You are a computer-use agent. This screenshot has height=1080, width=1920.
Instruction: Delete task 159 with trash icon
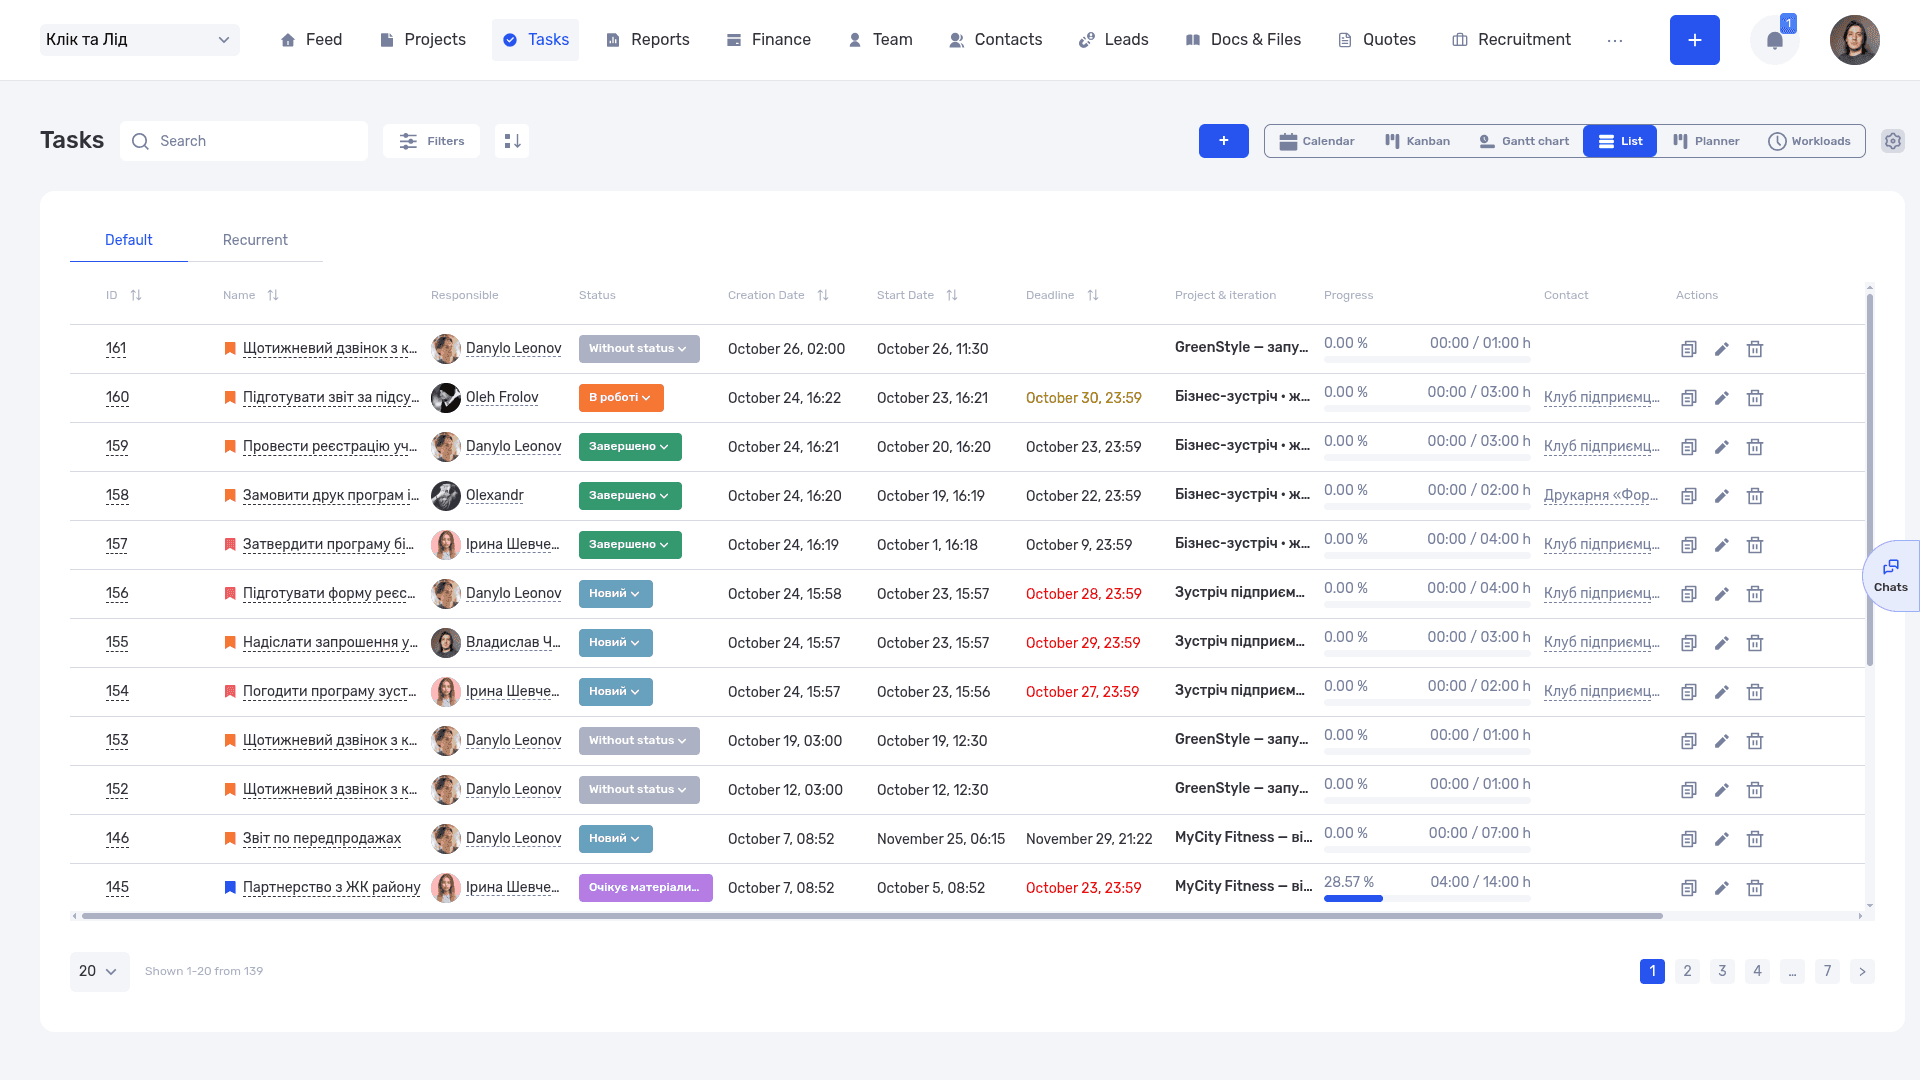pos(1754,447)
